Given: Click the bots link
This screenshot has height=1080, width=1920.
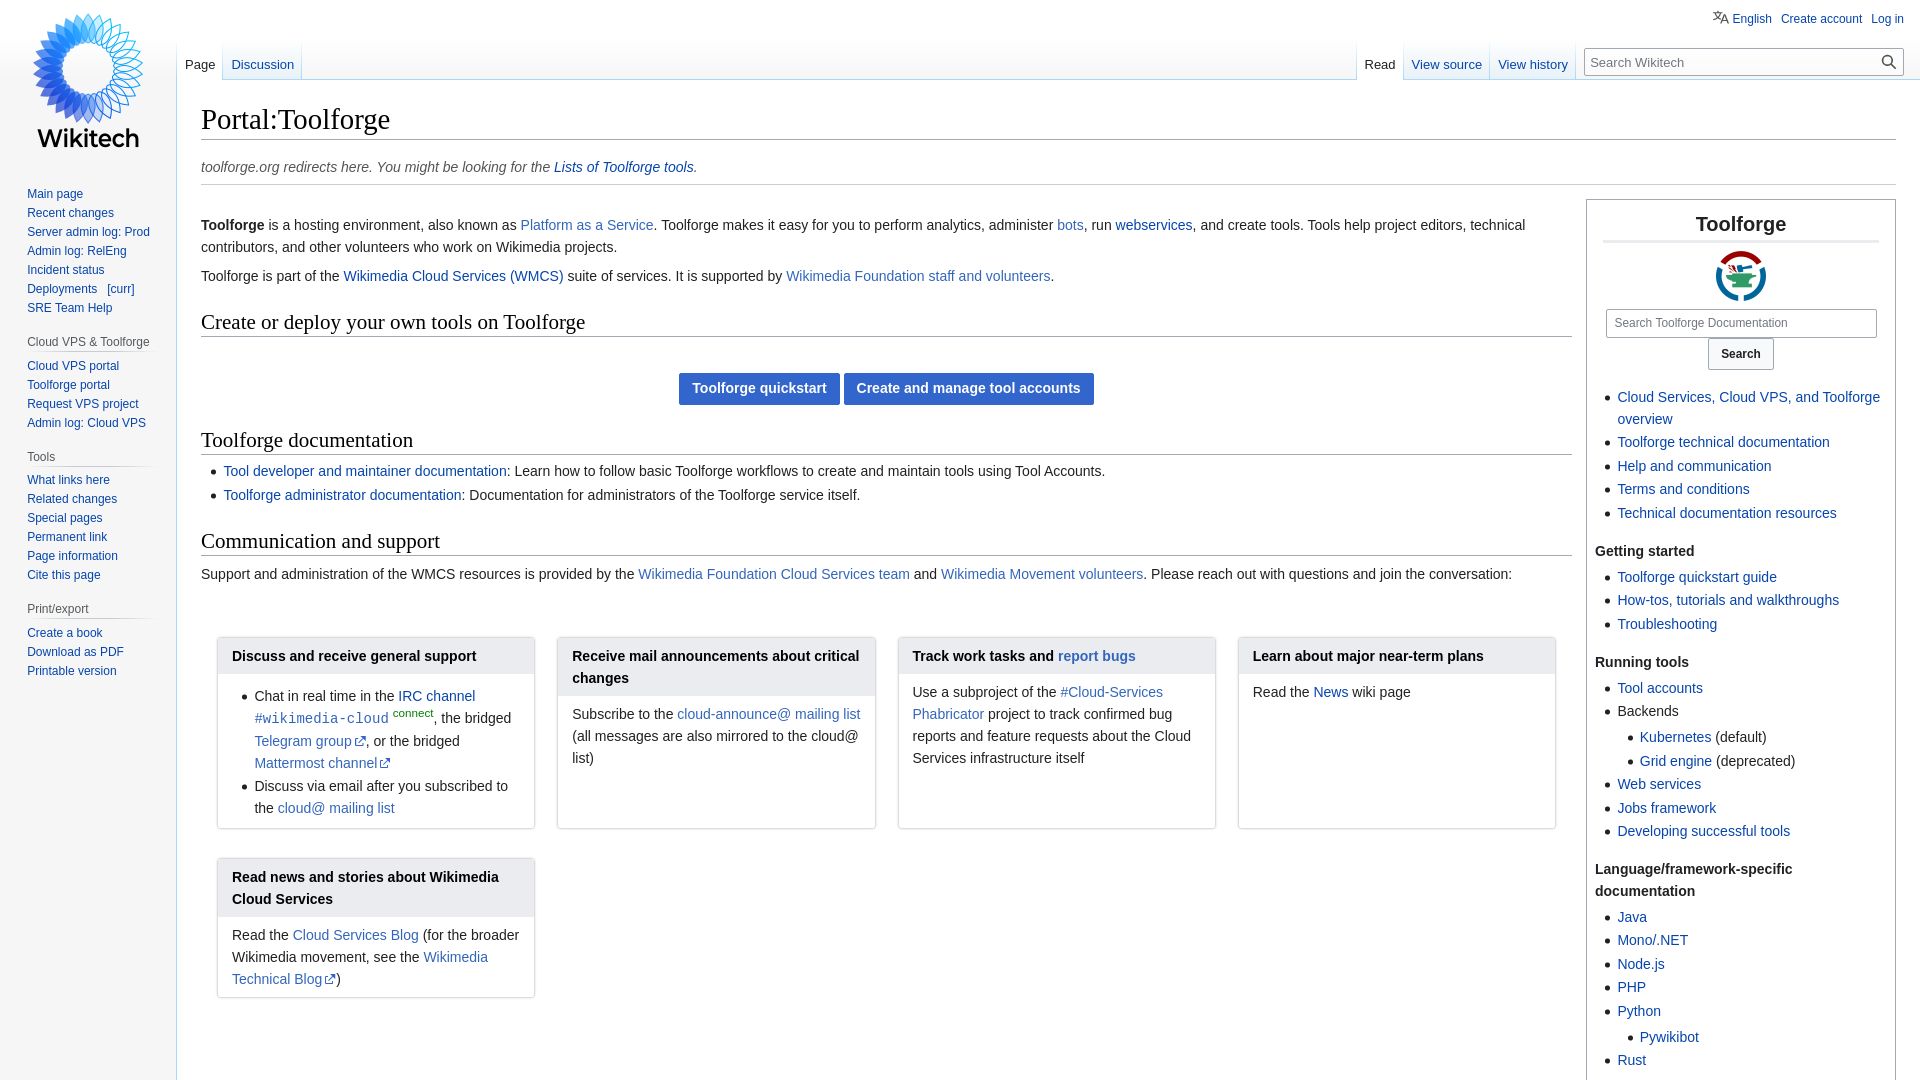Looking at the screenshot, I should tap(1070, 225).
